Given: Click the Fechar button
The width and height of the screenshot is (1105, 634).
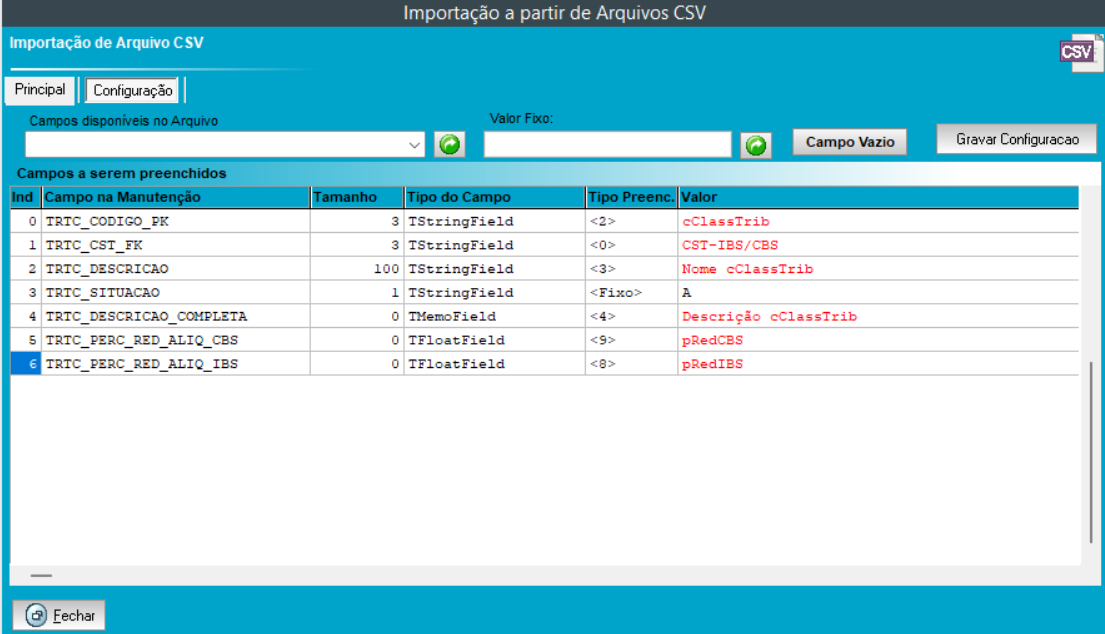Looking at the screenshot, I should pyautogui.click(x=58, y=616).
